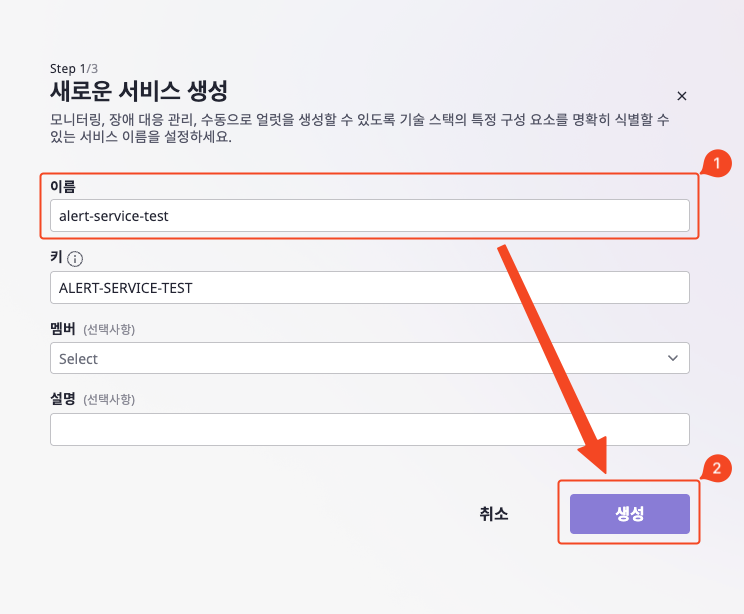Submit with the purple 생성 button
Screen dimensions: 744x614
630,513
